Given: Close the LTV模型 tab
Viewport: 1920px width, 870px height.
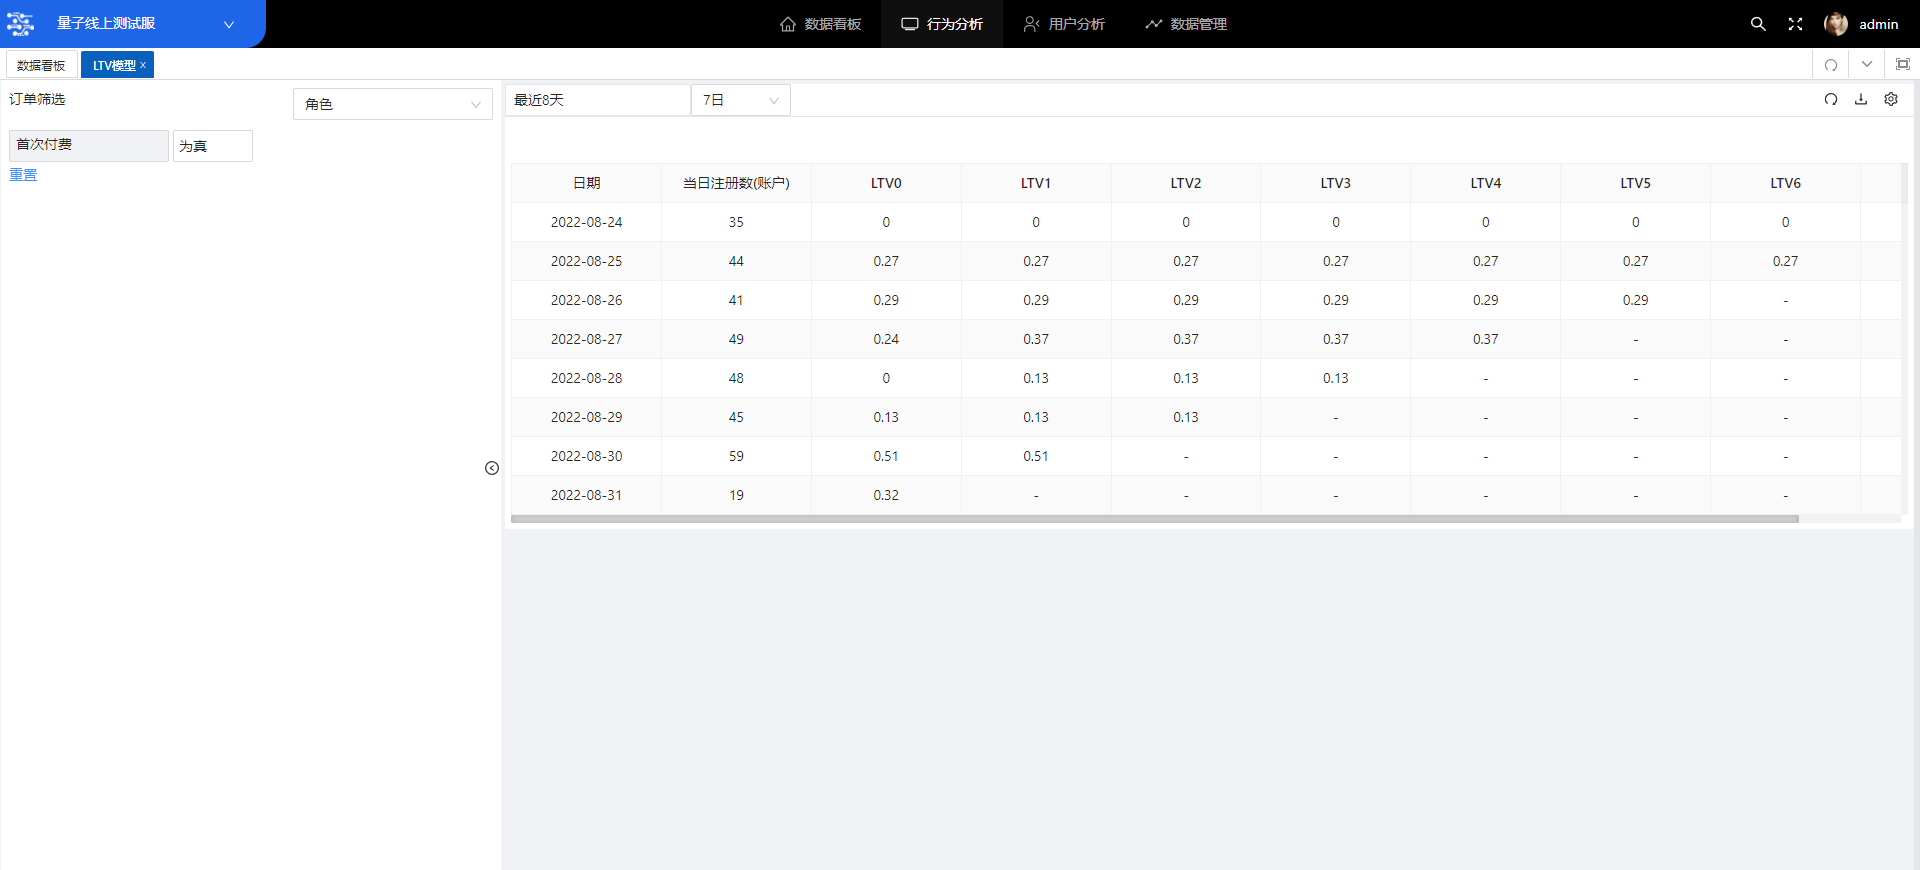Looking at the screenshot, I should (x=143, y=65).
